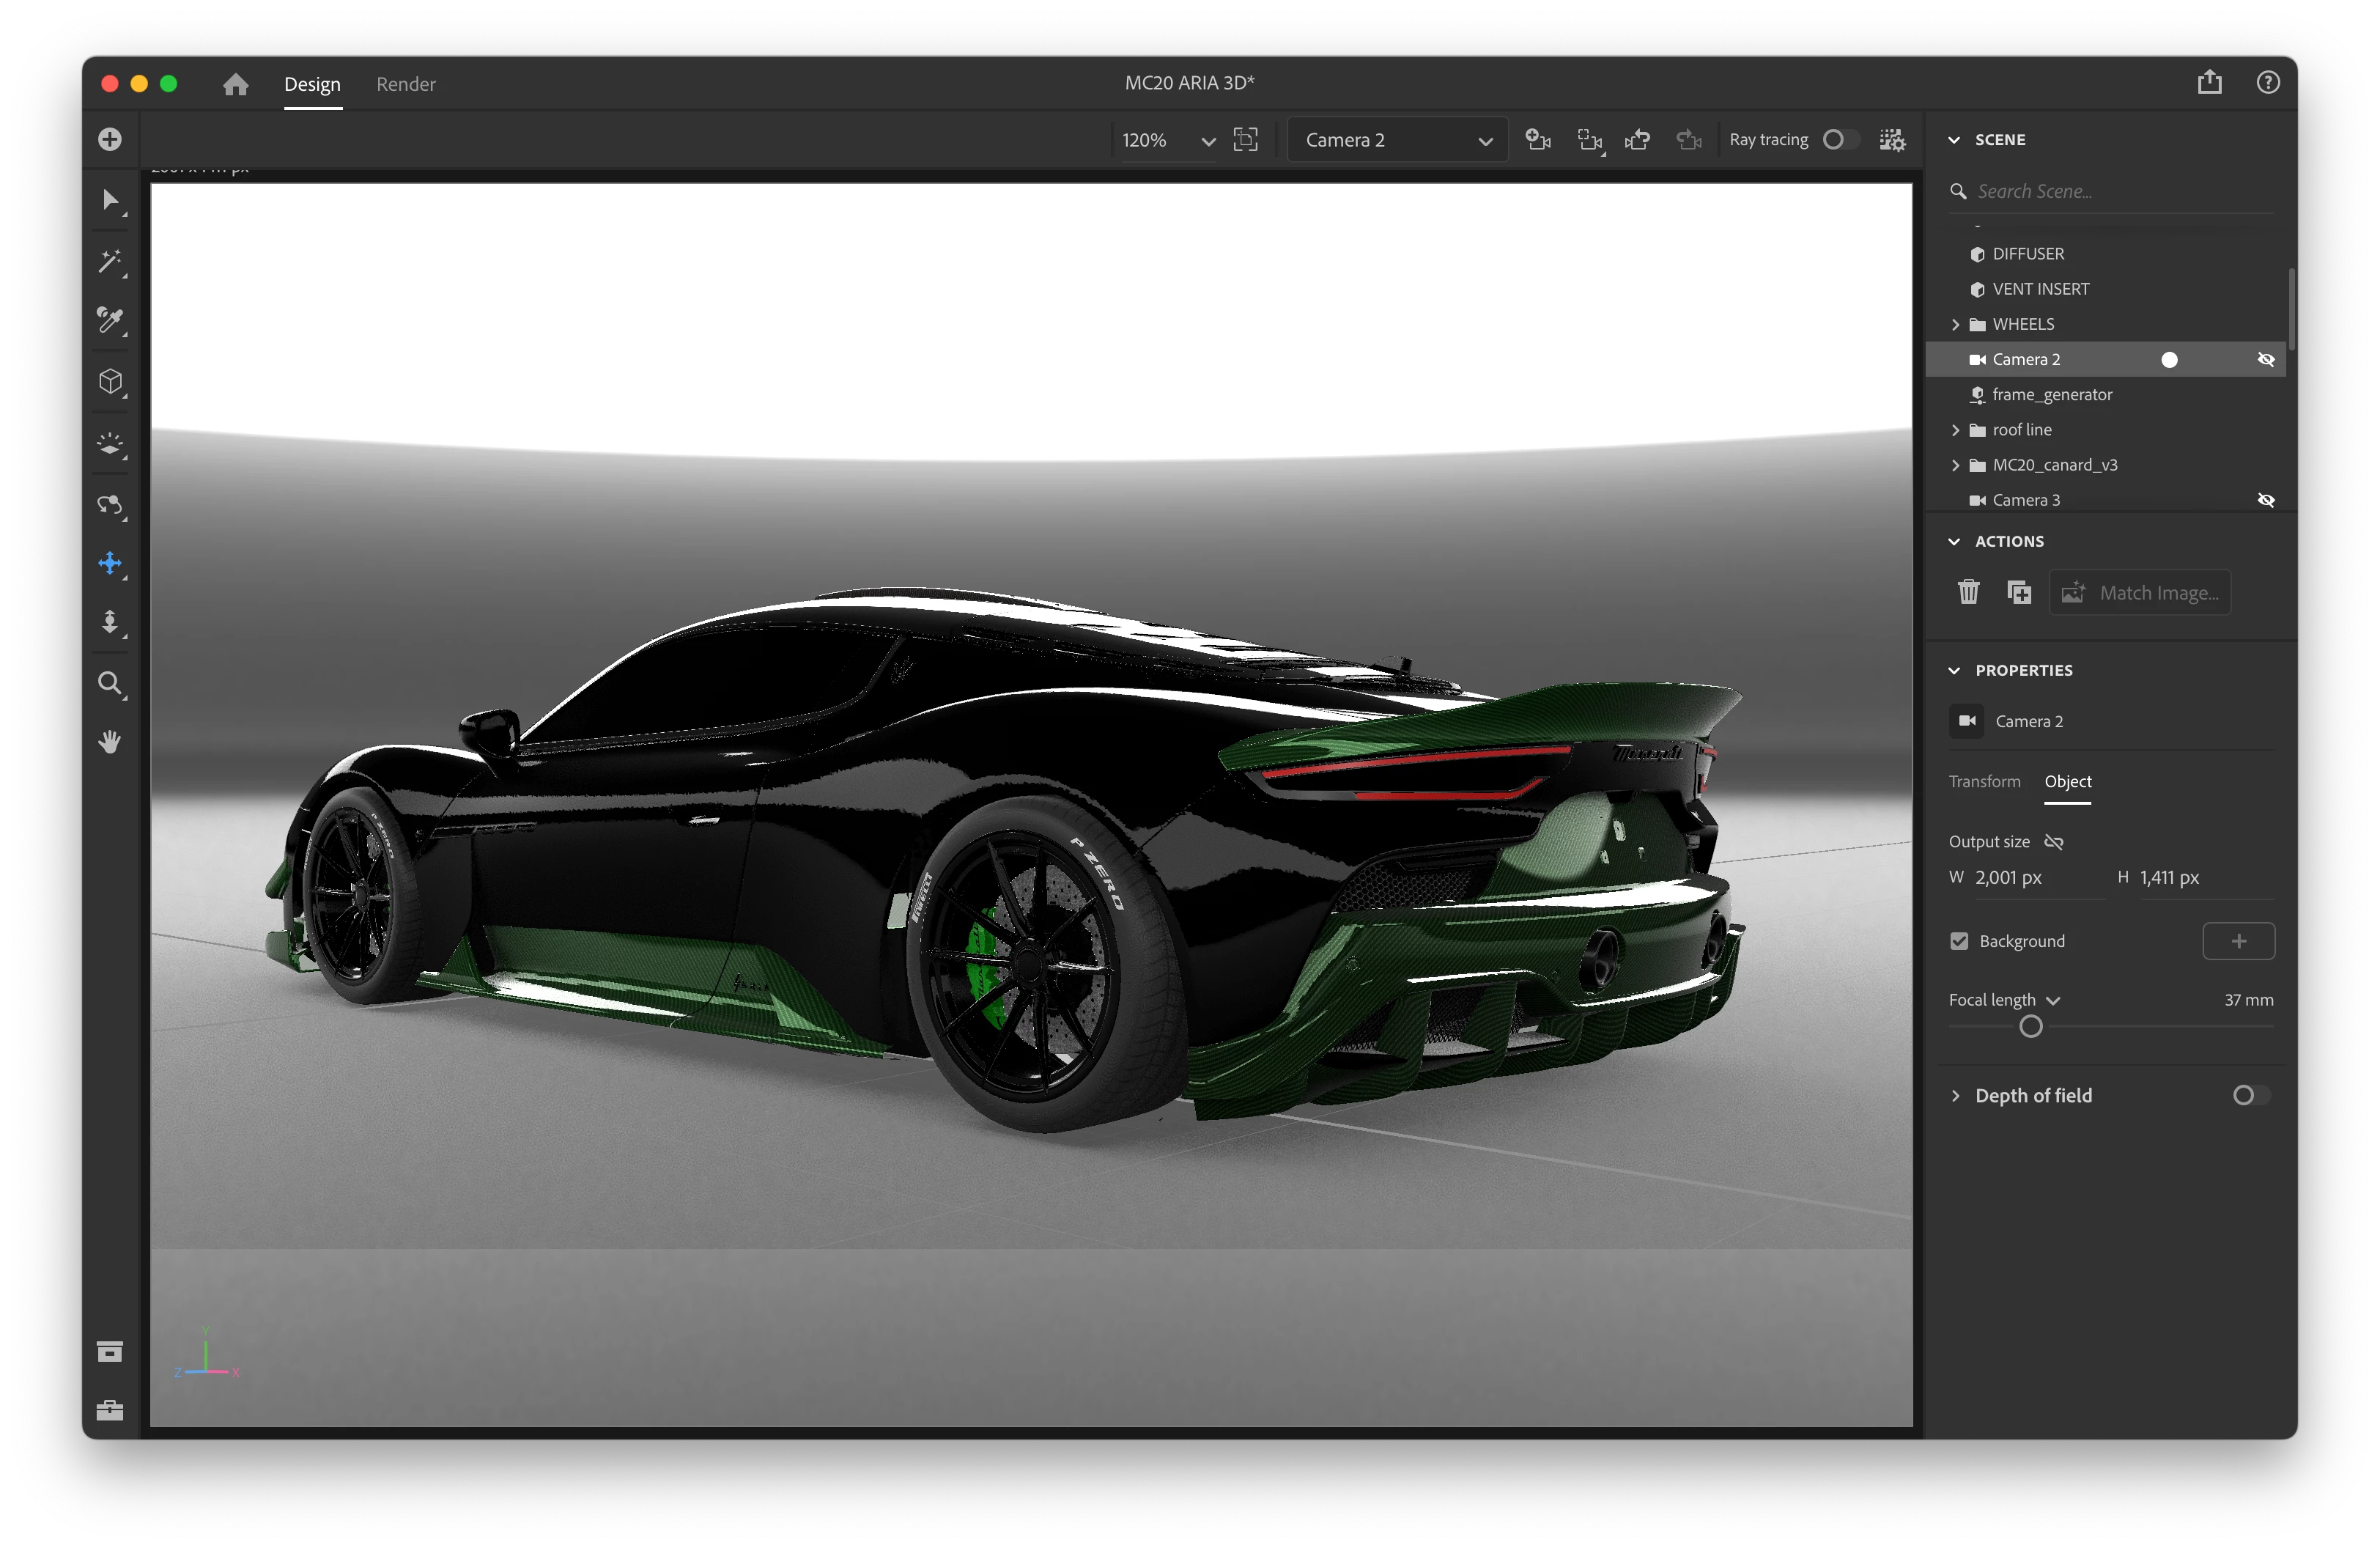The height and width of the screenshot is (1548, 2380).
Task: Click the Zoom magnifier tool
Action: (110, 684)
